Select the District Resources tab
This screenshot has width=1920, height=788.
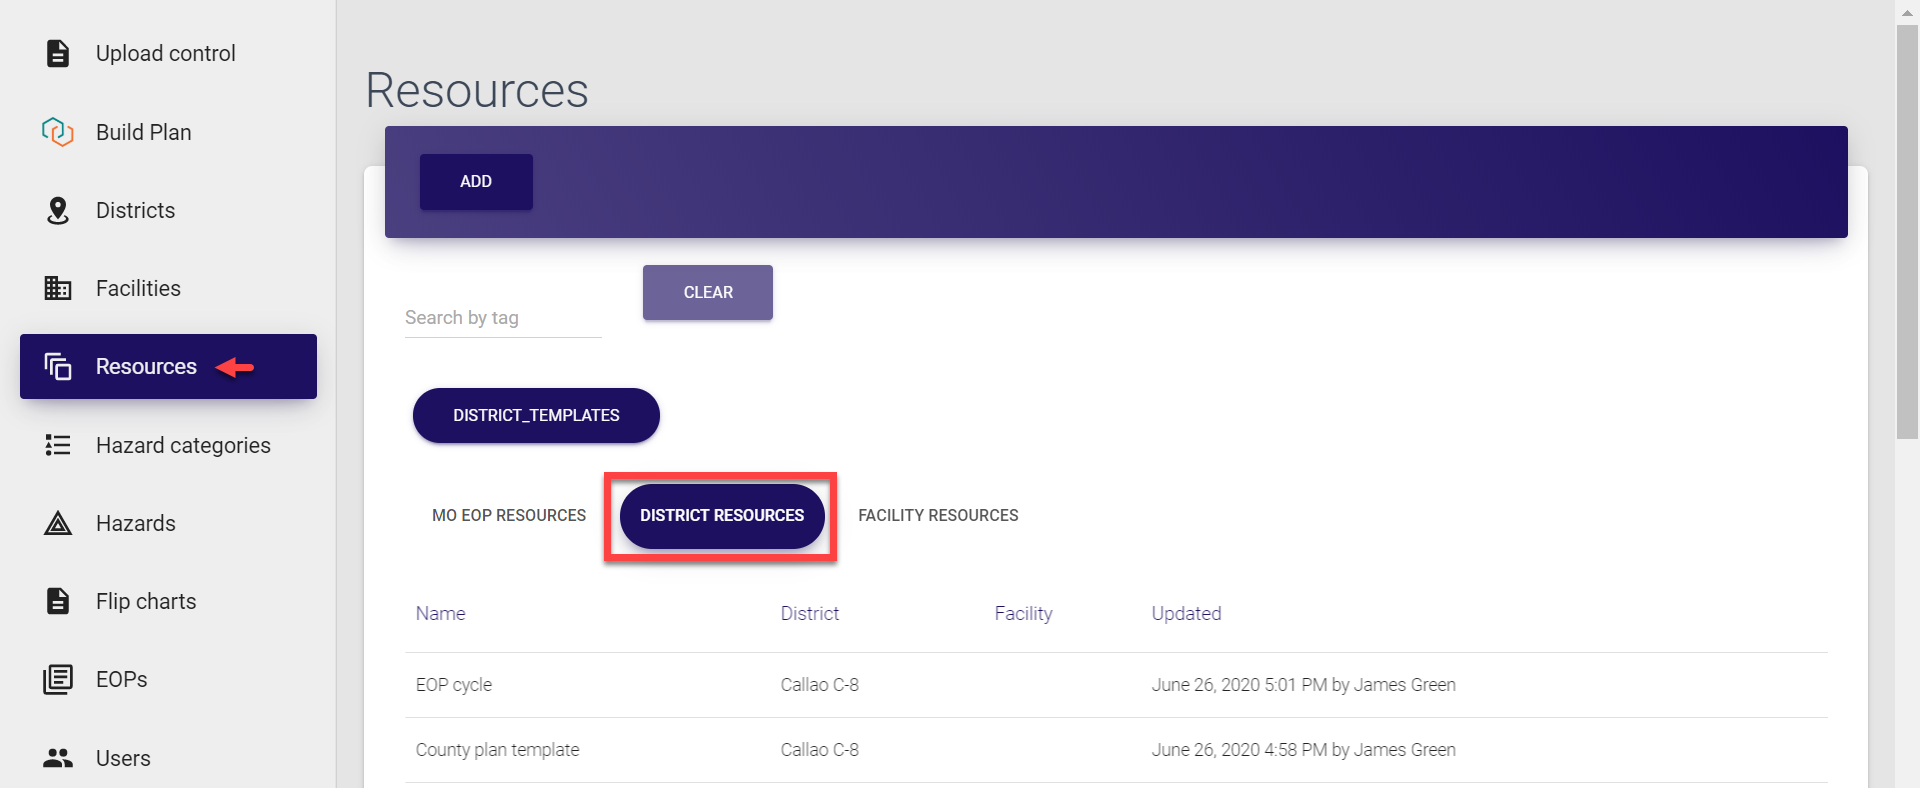(722, 516)
